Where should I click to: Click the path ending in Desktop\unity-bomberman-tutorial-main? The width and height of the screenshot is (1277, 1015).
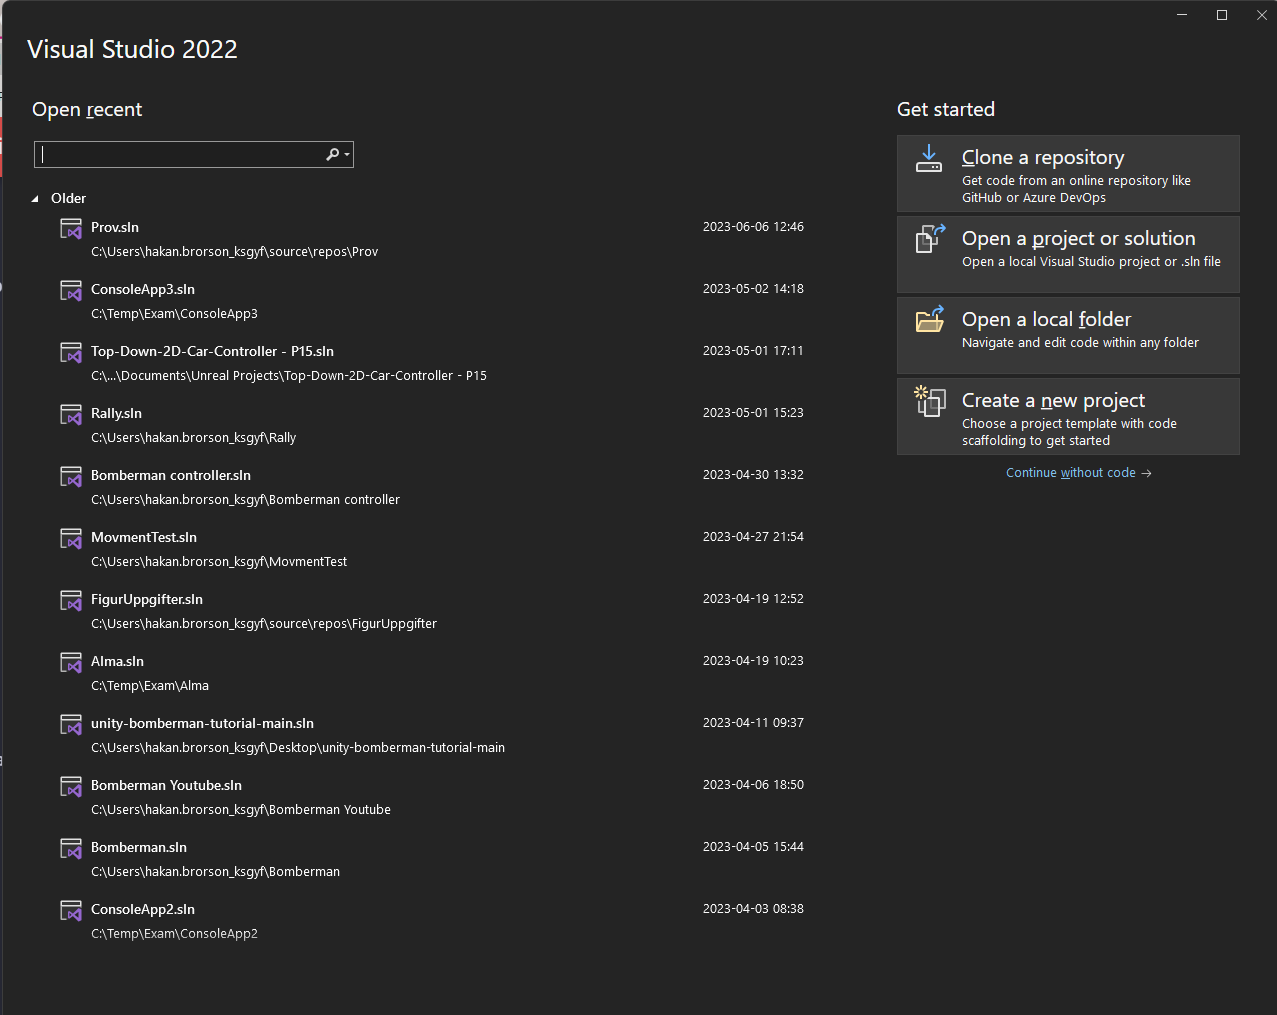pyautogui.click(x=298, y=748)
